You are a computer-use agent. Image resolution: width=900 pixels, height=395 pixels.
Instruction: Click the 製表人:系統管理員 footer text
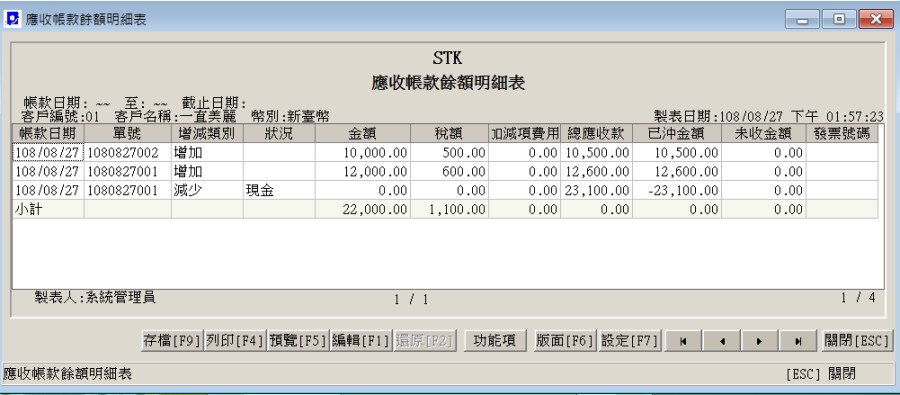pos(95,297)
